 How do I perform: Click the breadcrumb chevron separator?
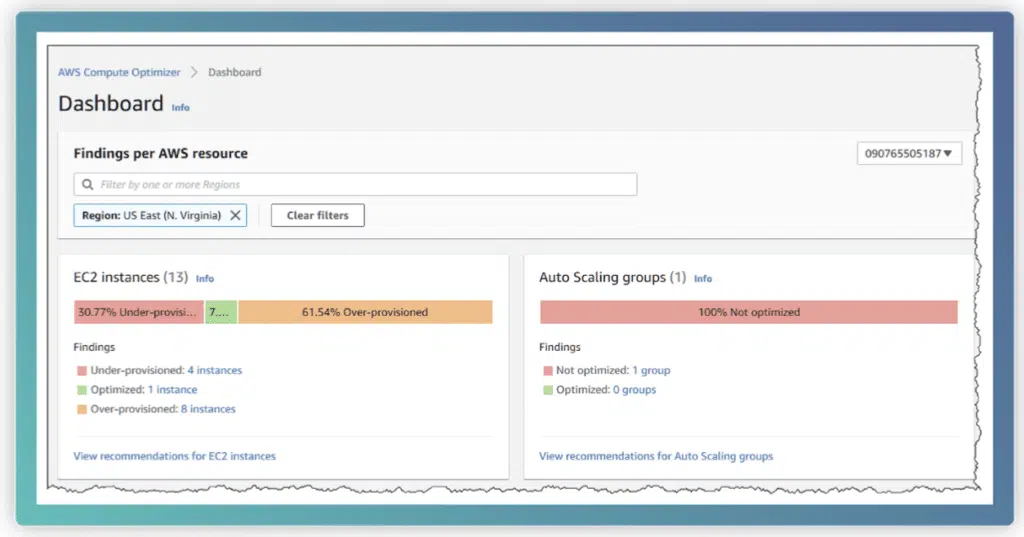pyautogui.click(x=194, y=73)
